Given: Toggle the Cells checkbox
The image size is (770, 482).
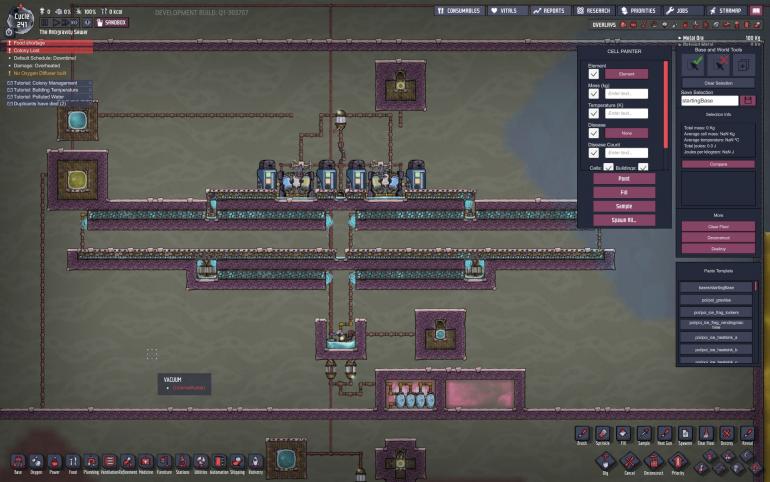Looking at the screenshot, I should [x=608, y=167].
